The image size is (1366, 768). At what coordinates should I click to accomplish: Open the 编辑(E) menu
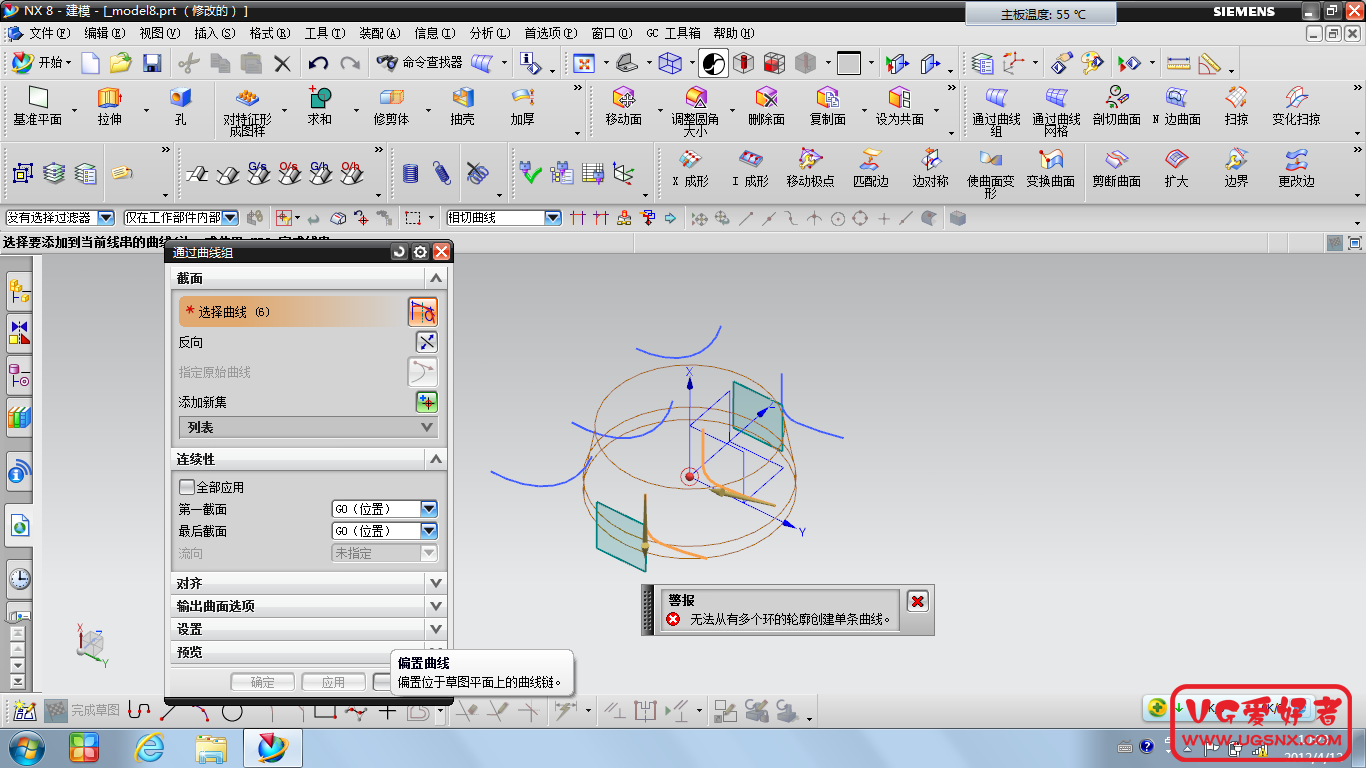105,33
